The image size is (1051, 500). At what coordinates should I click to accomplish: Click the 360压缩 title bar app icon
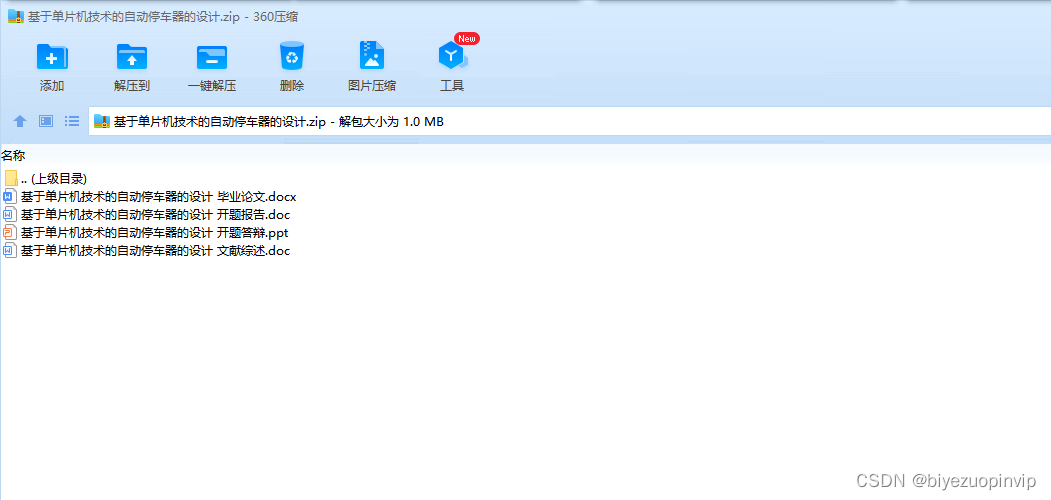pyautogui.click(x=16, y=17)
